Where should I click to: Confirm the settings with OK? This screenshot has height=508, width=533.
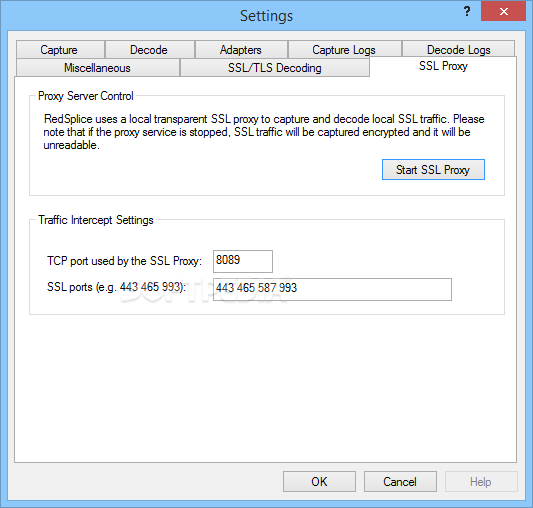(x=319, y=481)
